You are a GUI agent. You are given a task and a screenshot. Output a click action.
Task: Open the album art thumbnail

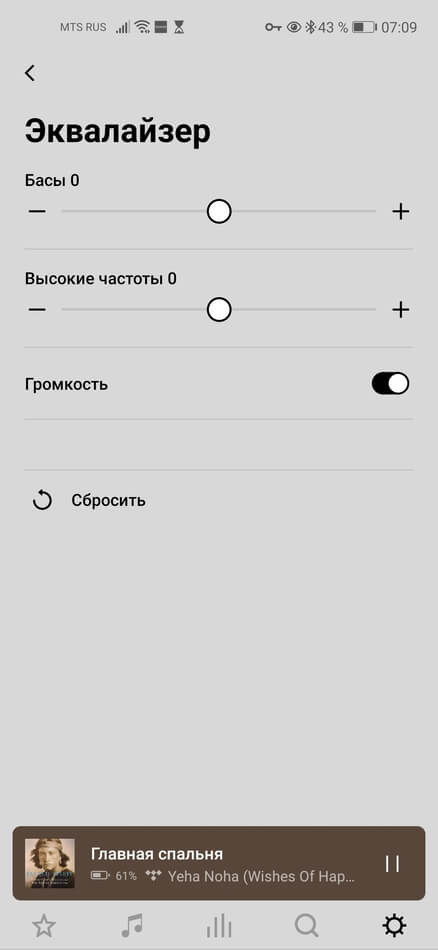50,863
